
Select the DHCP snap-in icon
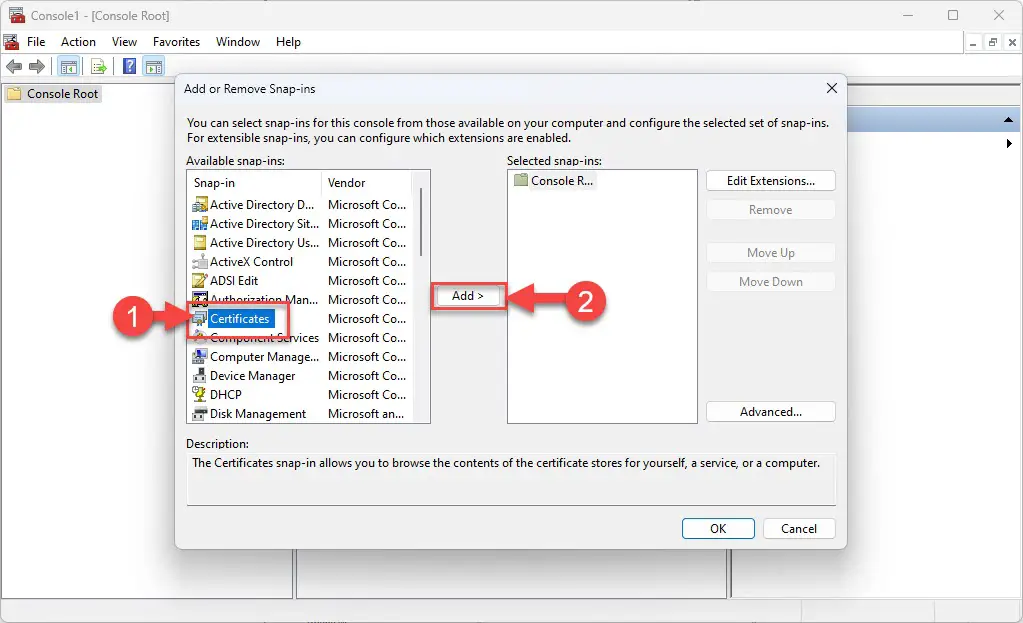[200, 395]
